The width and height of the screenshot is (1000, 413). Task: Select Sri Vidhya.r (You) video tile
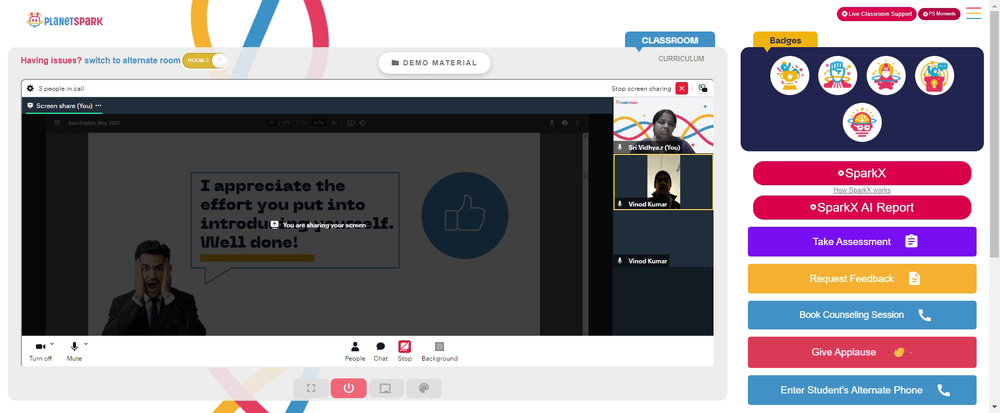coord(663,125)
